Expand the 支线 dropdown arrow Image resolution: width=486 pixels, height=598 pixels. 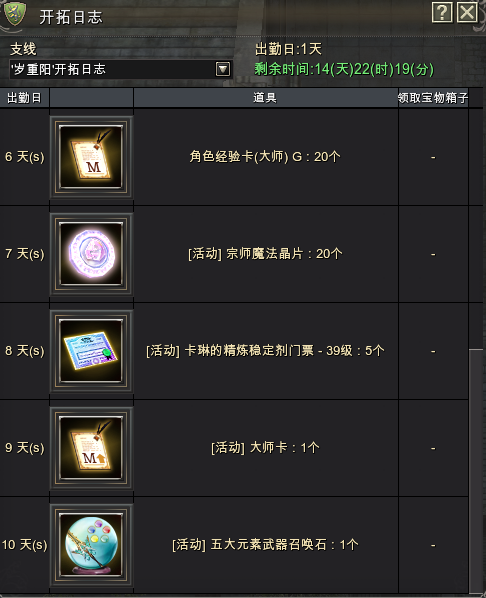(x=223, y=69)
